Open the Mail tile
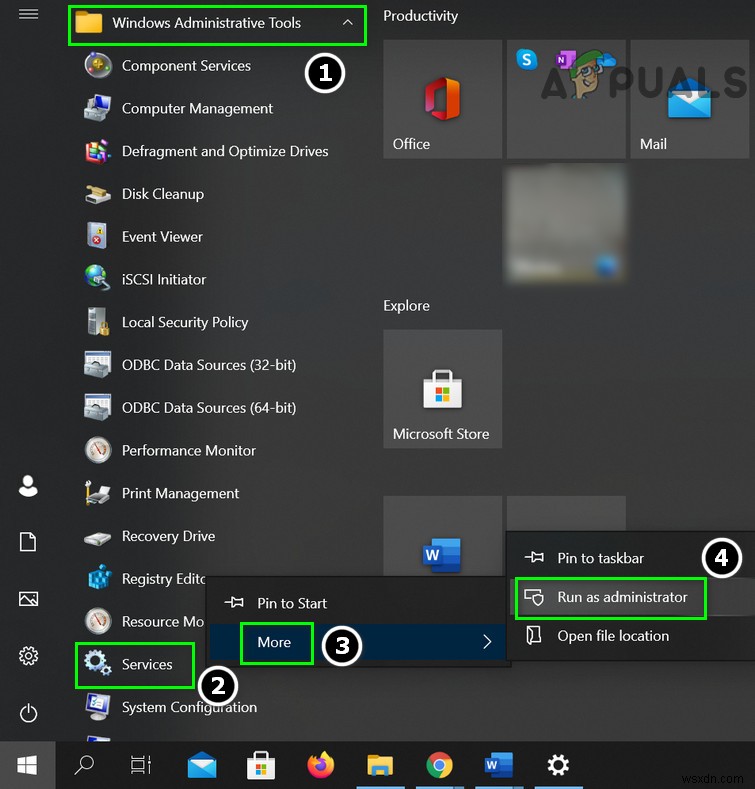 (x=690, y=99)
